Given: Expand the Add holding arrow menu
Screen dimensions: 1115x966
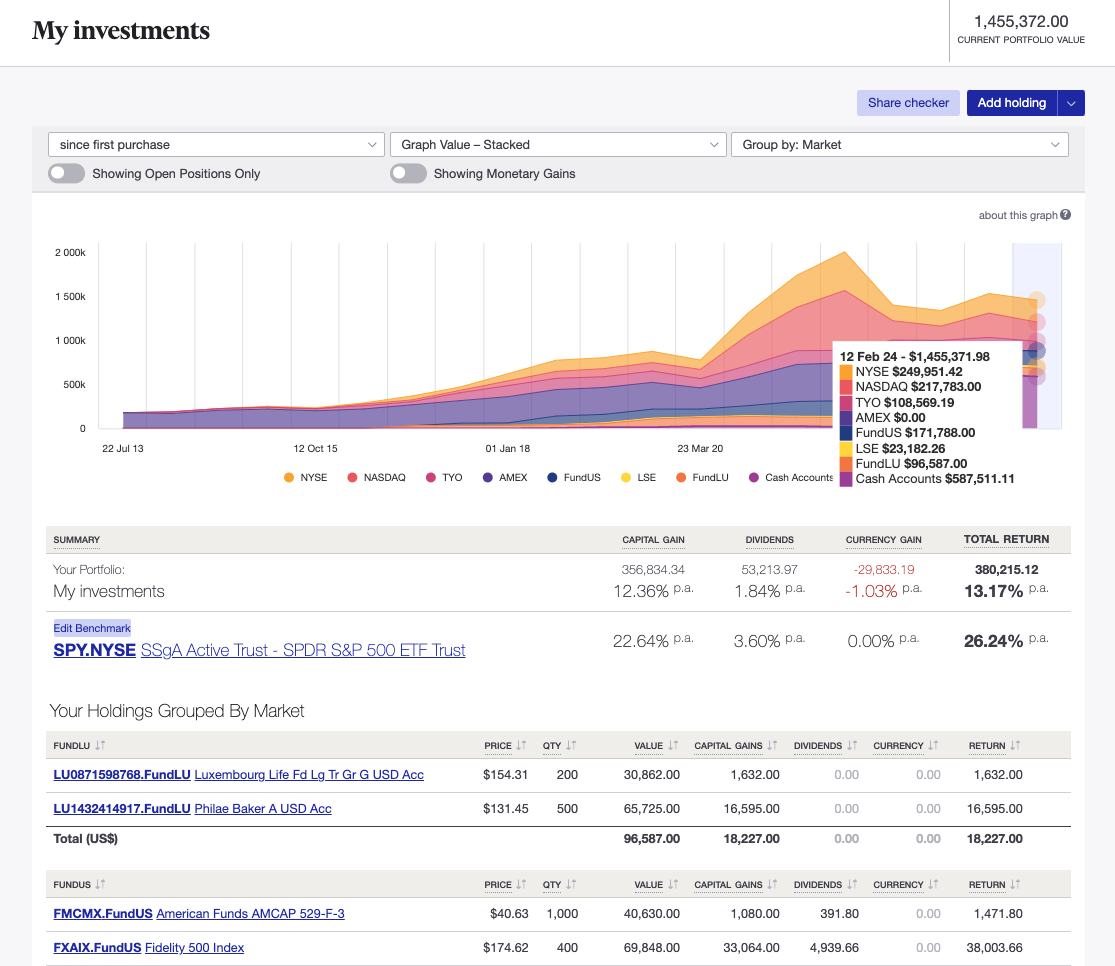Looking at the screenshot, I should pos(1071,103).
